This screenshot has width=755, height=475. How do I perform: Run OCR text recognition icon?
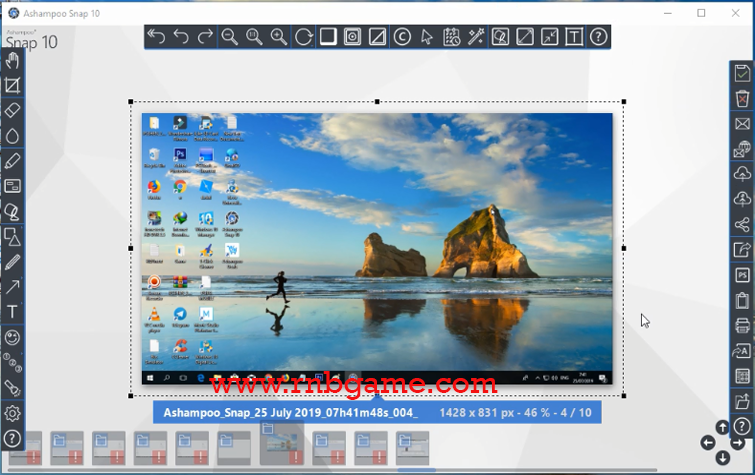point(742,351)
